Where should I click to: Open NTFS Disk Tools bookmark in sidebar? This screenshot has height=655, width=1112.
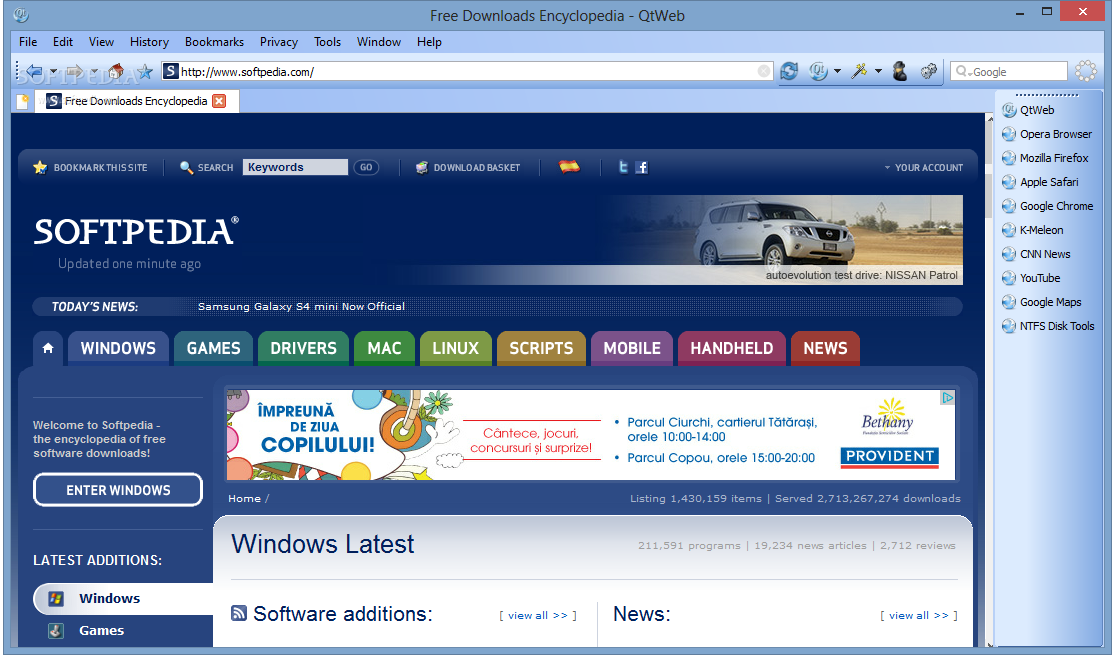coord(1047,327)
